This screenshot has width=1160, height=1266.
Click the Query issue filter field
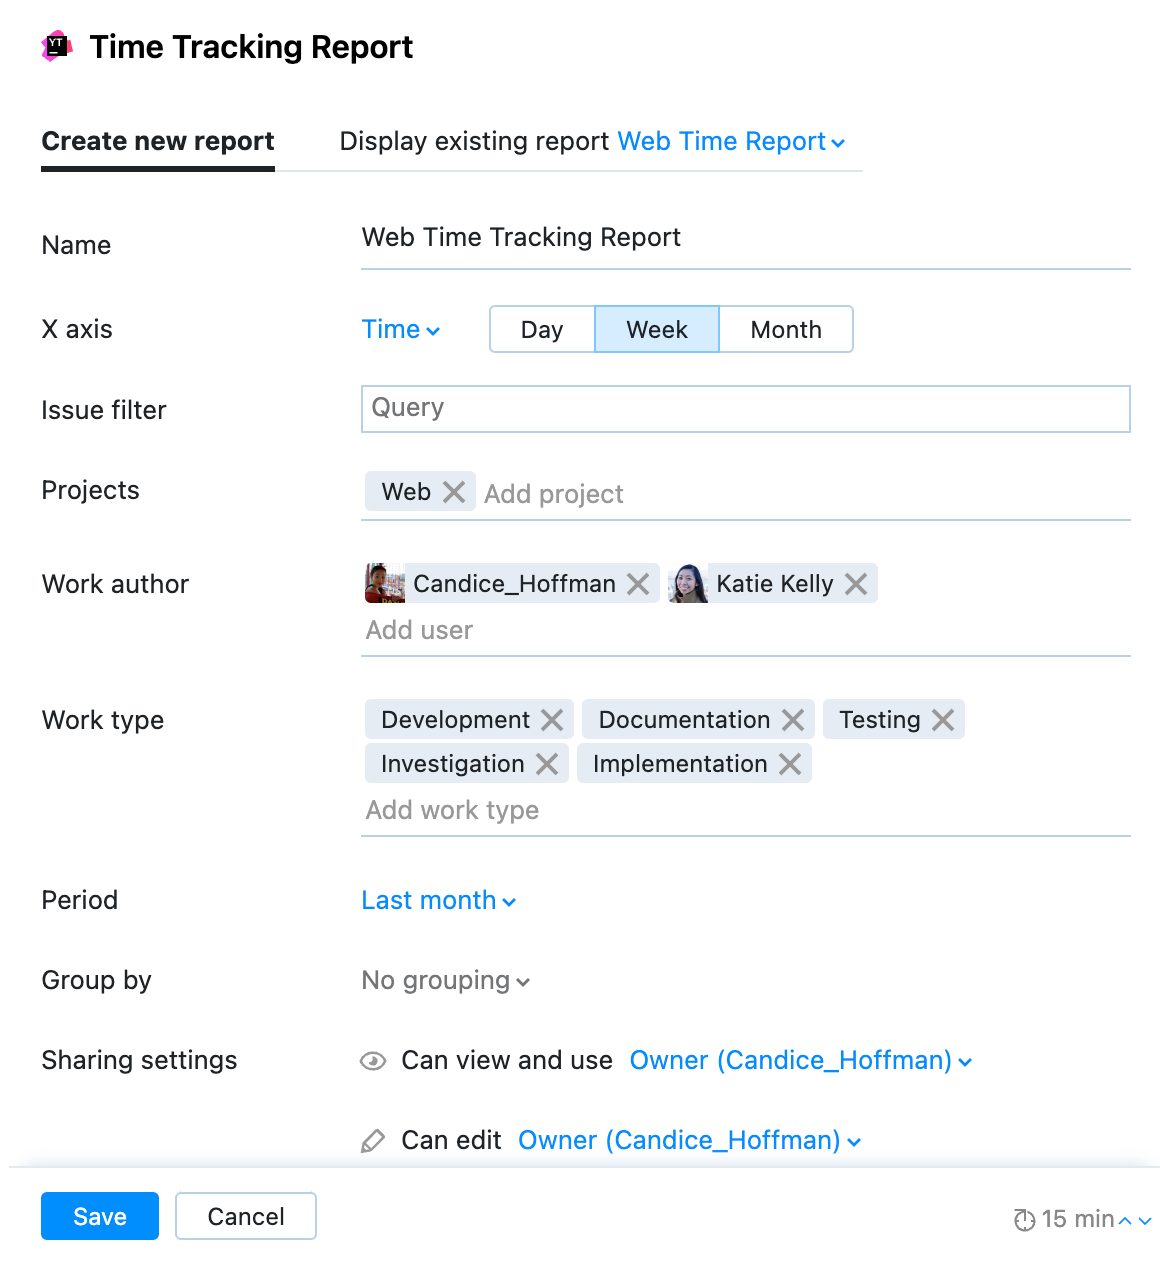[745, 408]
